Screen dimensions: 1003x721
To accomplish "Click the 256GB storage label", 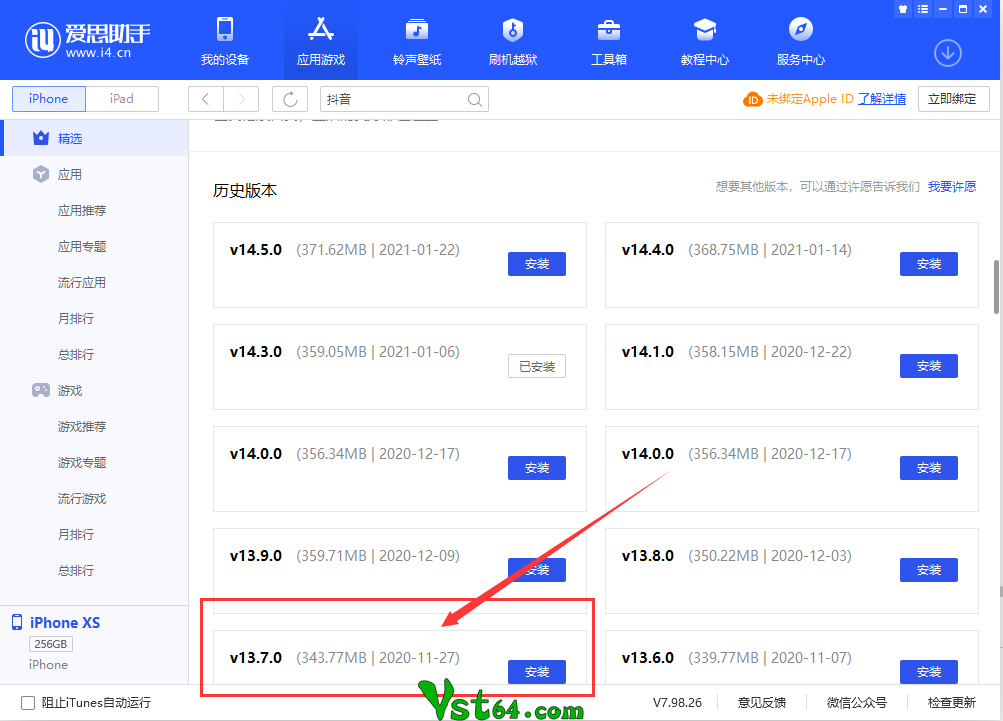I will [x=51, y=644].
